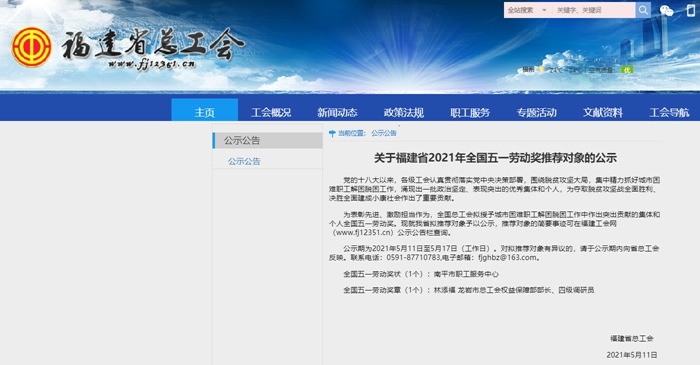Viewport: 700px width, 365px height.
Task: Click the phone number 0591-87710783
Action: pos(413,257)
